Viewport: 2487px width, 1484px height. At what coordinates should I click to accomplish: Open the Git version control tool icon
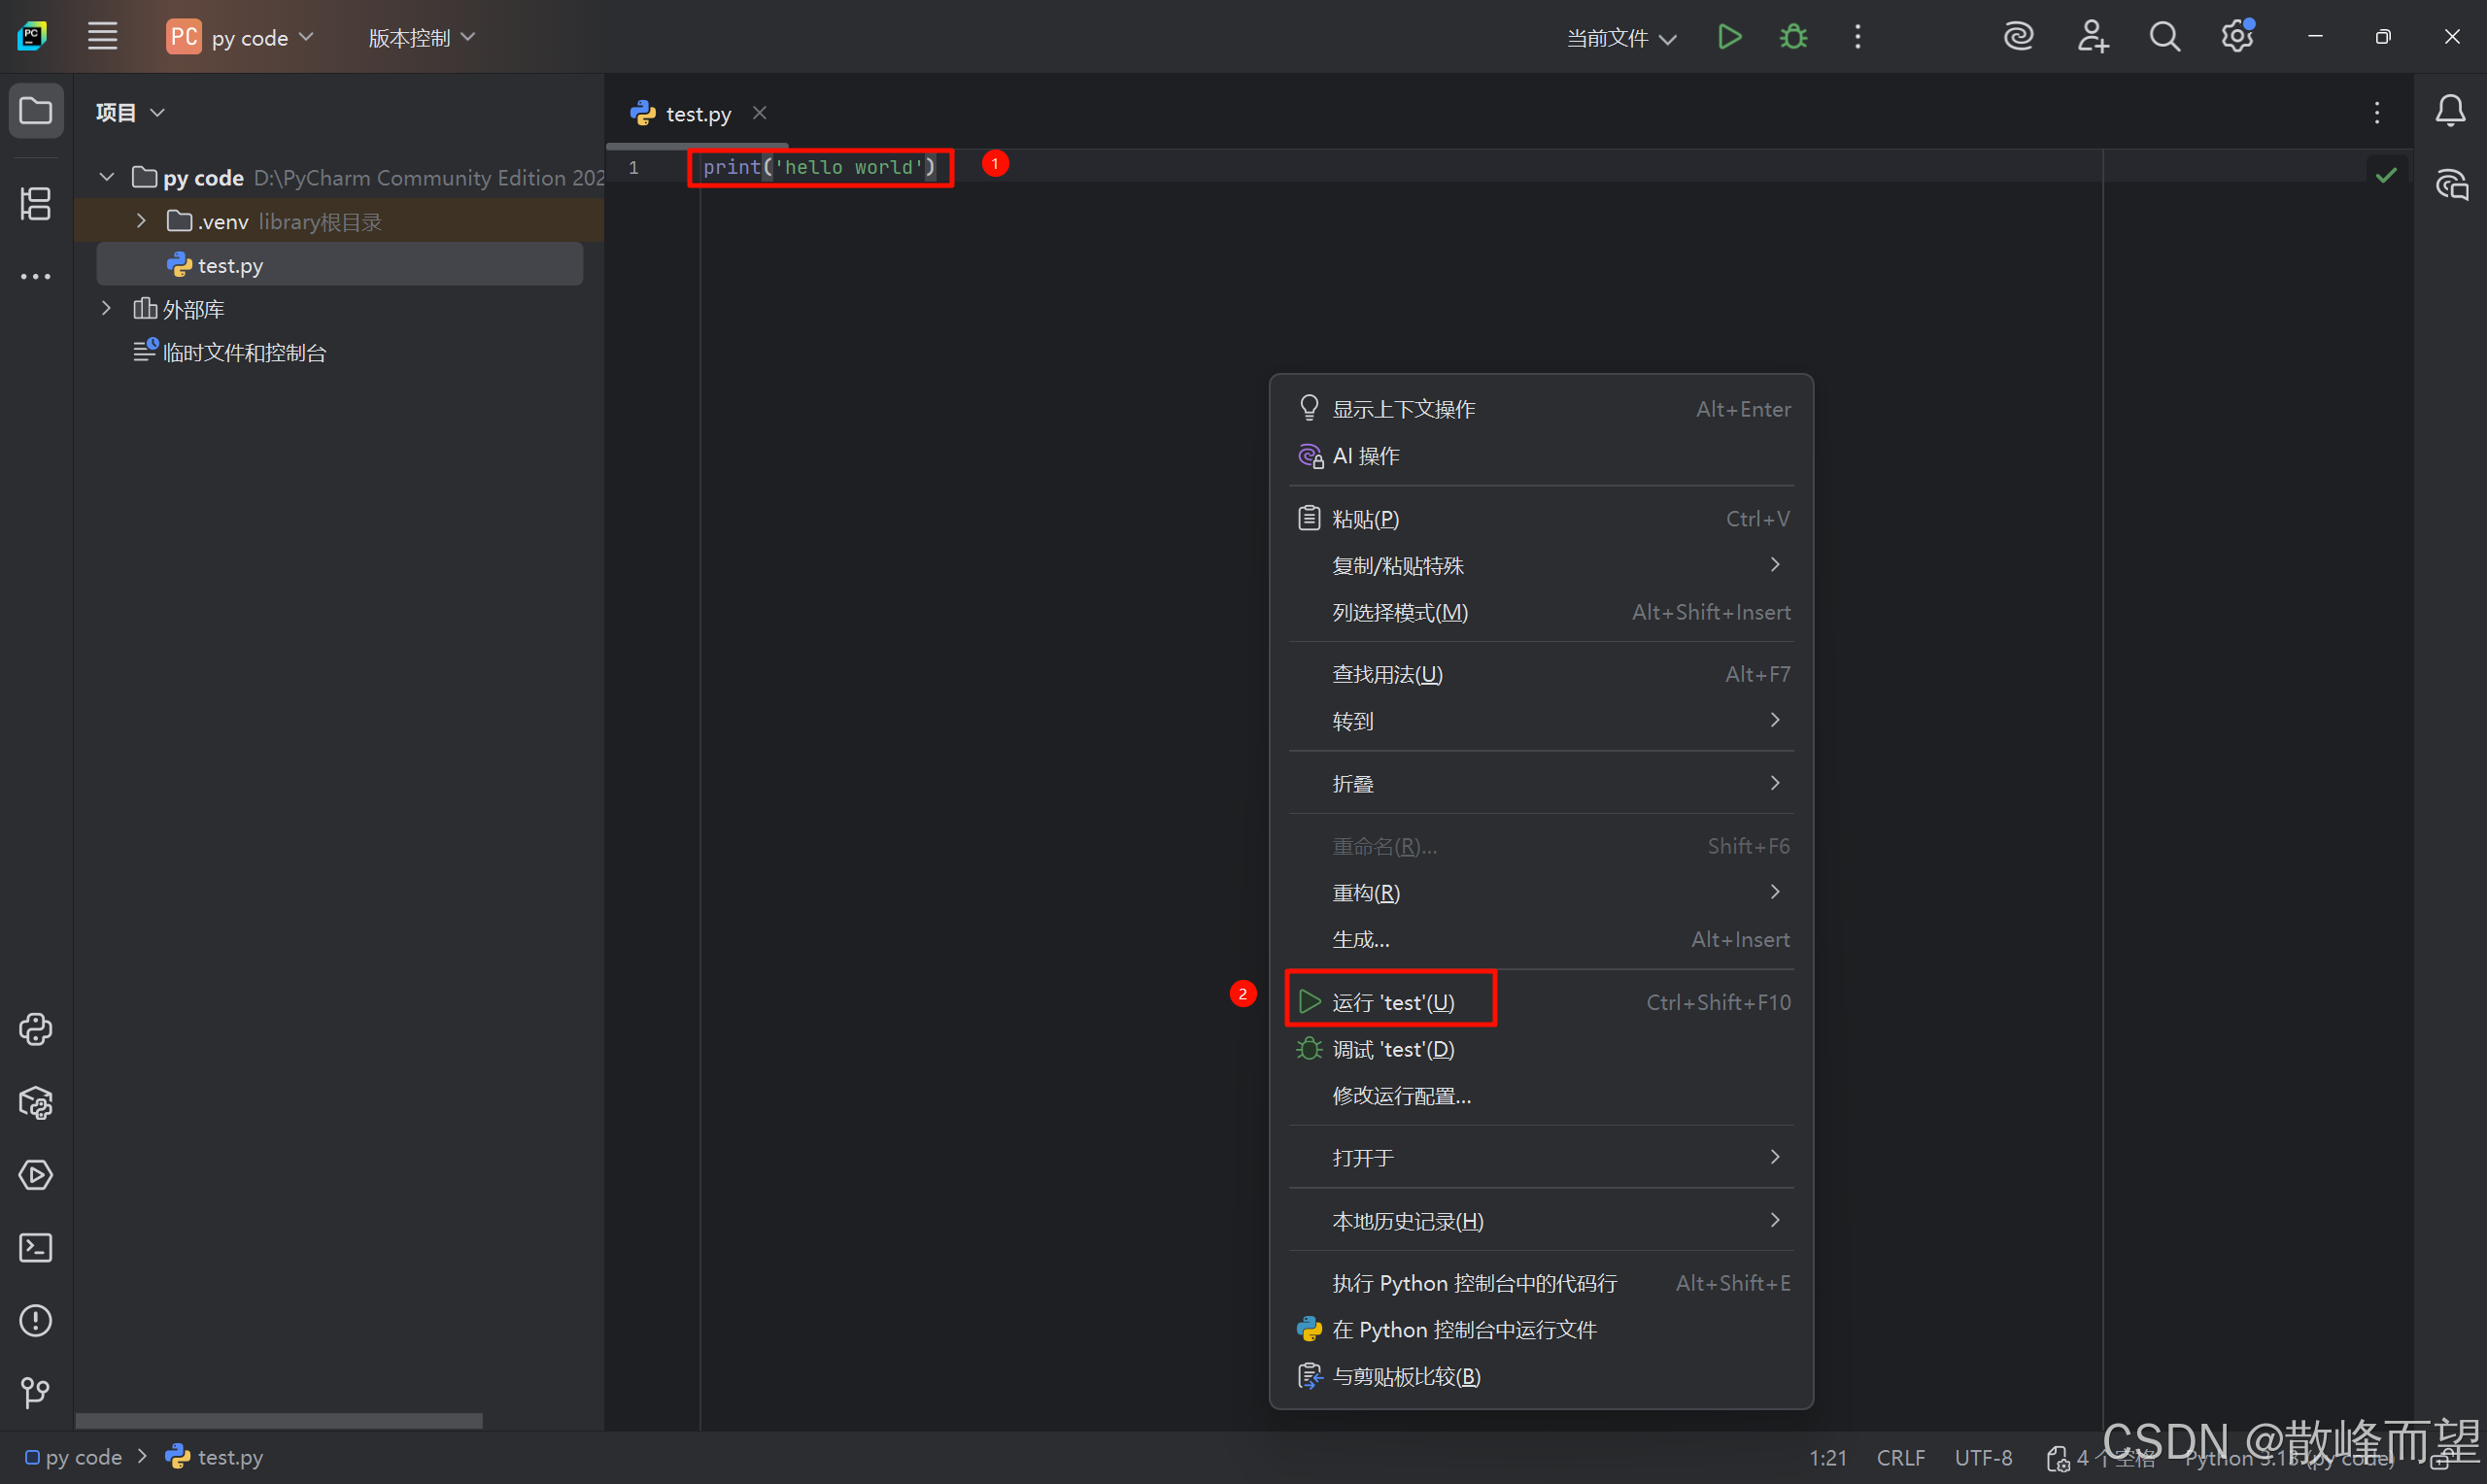pyautogui.click(x=36, y=1392)
